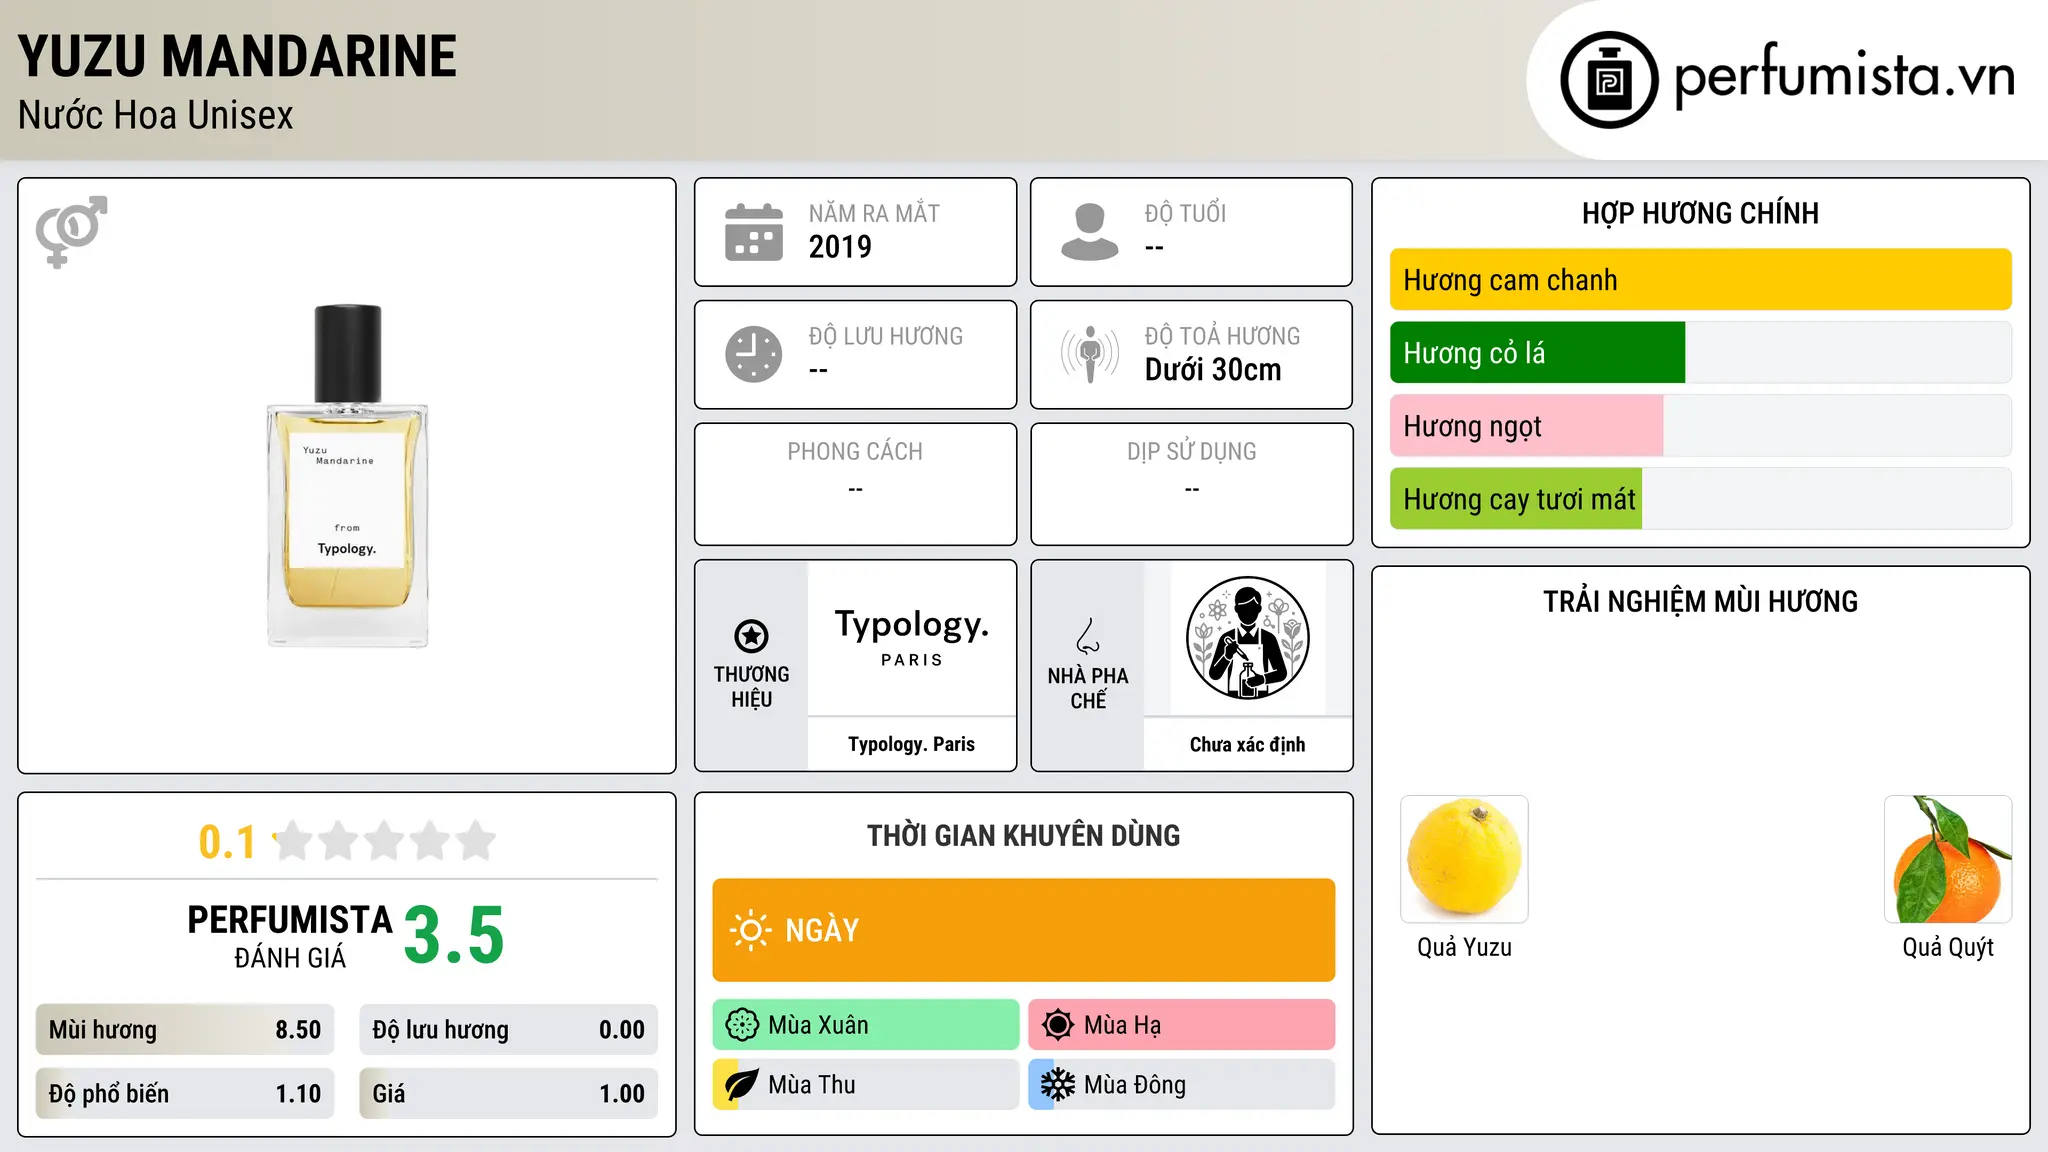The image size is (2048, 1152).
Task: Click the PHONG CÁCH card heading
Action: point(855,452)
